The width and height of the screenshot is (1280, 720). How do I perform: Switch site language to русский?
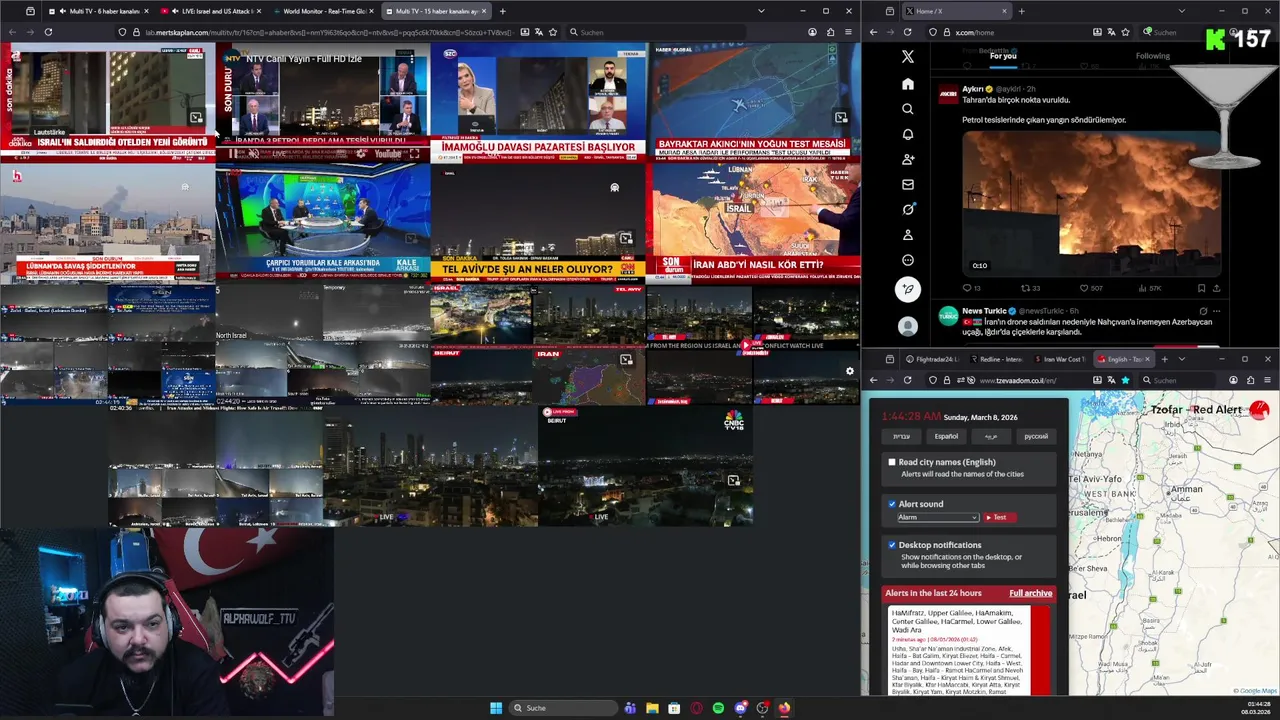[1036, 436]
